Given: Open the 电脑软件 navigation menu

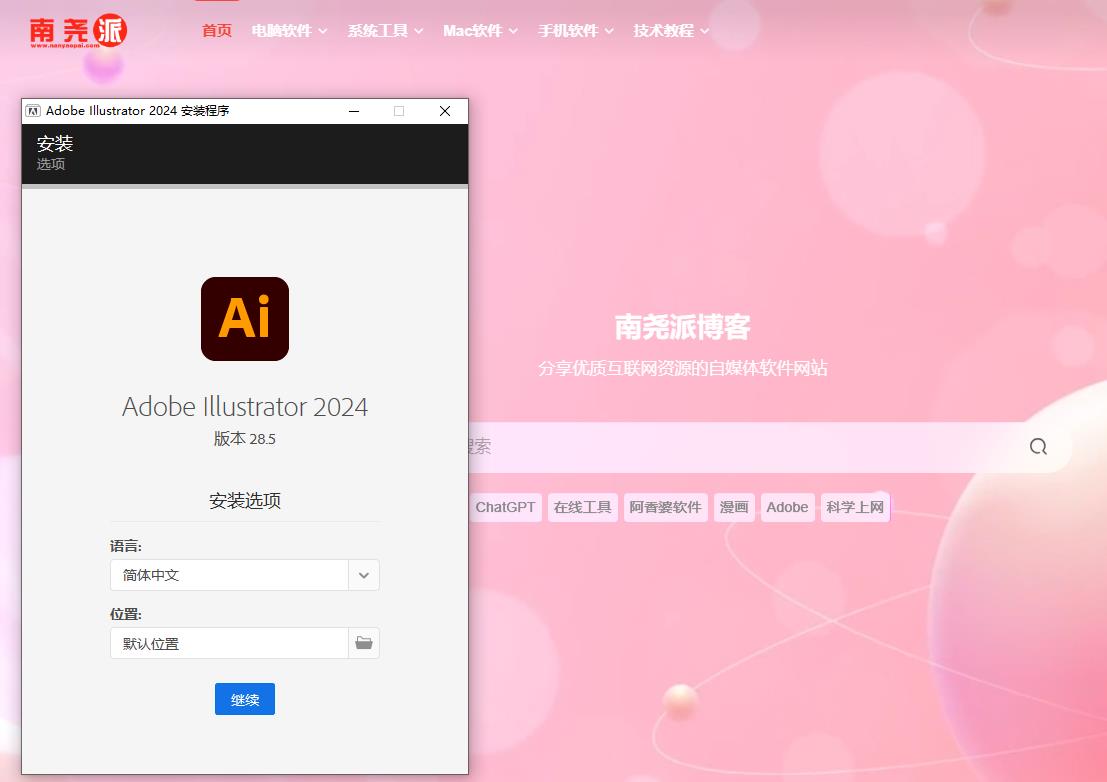Looking at the screenshot, I should point(289,30).
